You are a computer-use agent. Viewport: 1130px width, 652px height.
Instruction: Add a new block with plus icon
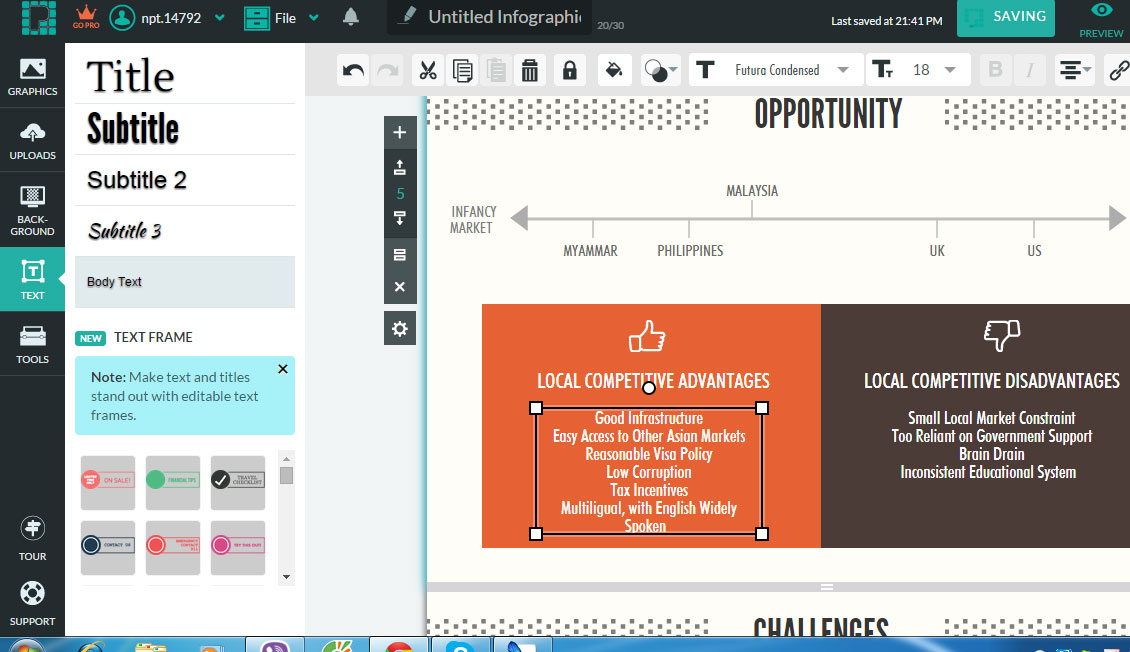400,132
